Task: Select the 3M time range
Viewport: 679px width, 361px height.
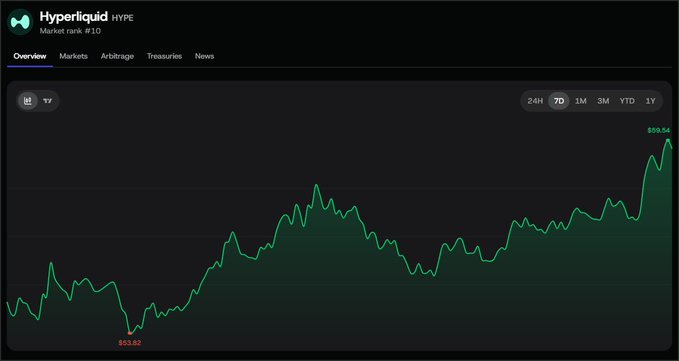Action: tap(603, 101)
